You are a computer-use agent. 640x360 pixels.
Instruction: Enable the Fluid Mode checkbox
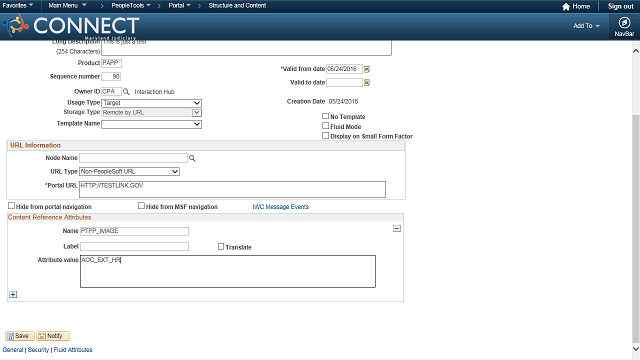point(325,126)
